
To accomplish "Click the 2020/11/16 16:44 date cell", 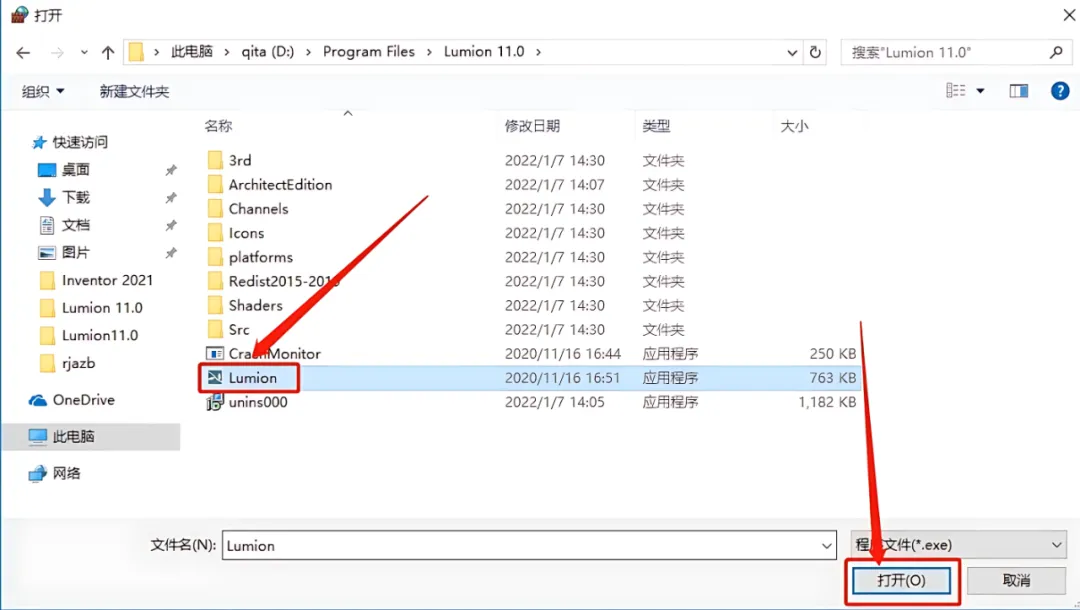I will coord(563,353).
